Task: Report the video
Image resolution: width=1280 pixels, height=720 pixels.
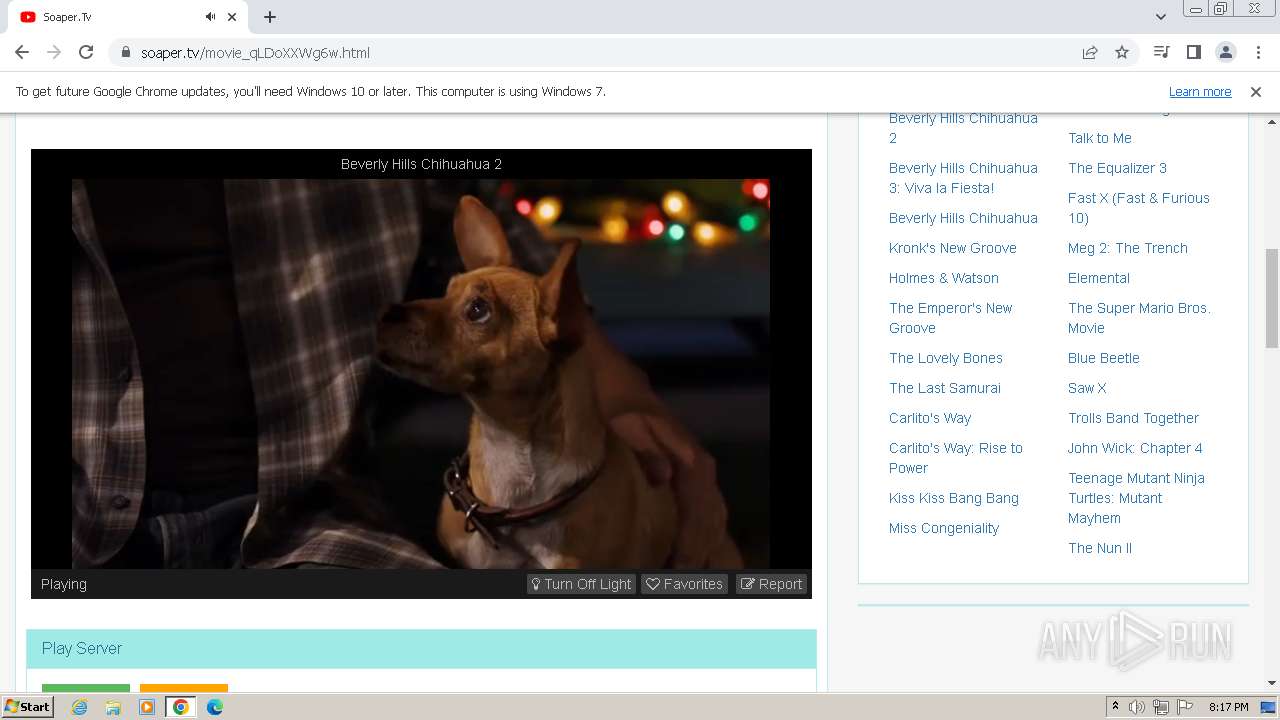Action: coord(771,584)
